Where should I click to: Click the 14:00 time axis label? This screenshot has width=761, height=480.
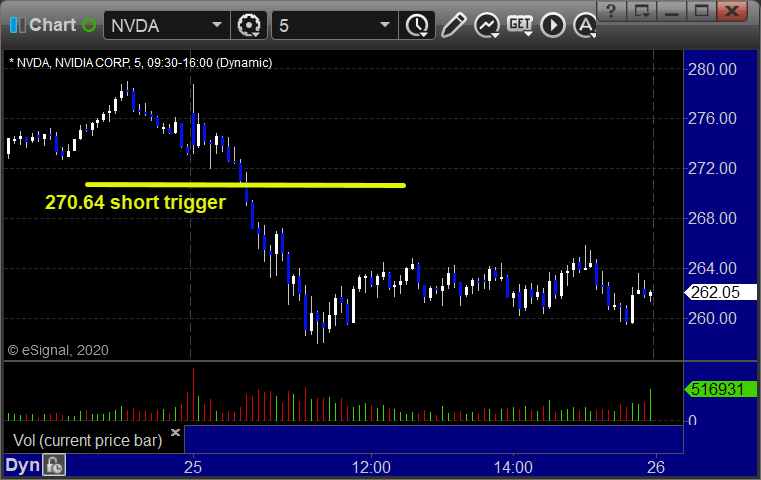tap(513, 467)
